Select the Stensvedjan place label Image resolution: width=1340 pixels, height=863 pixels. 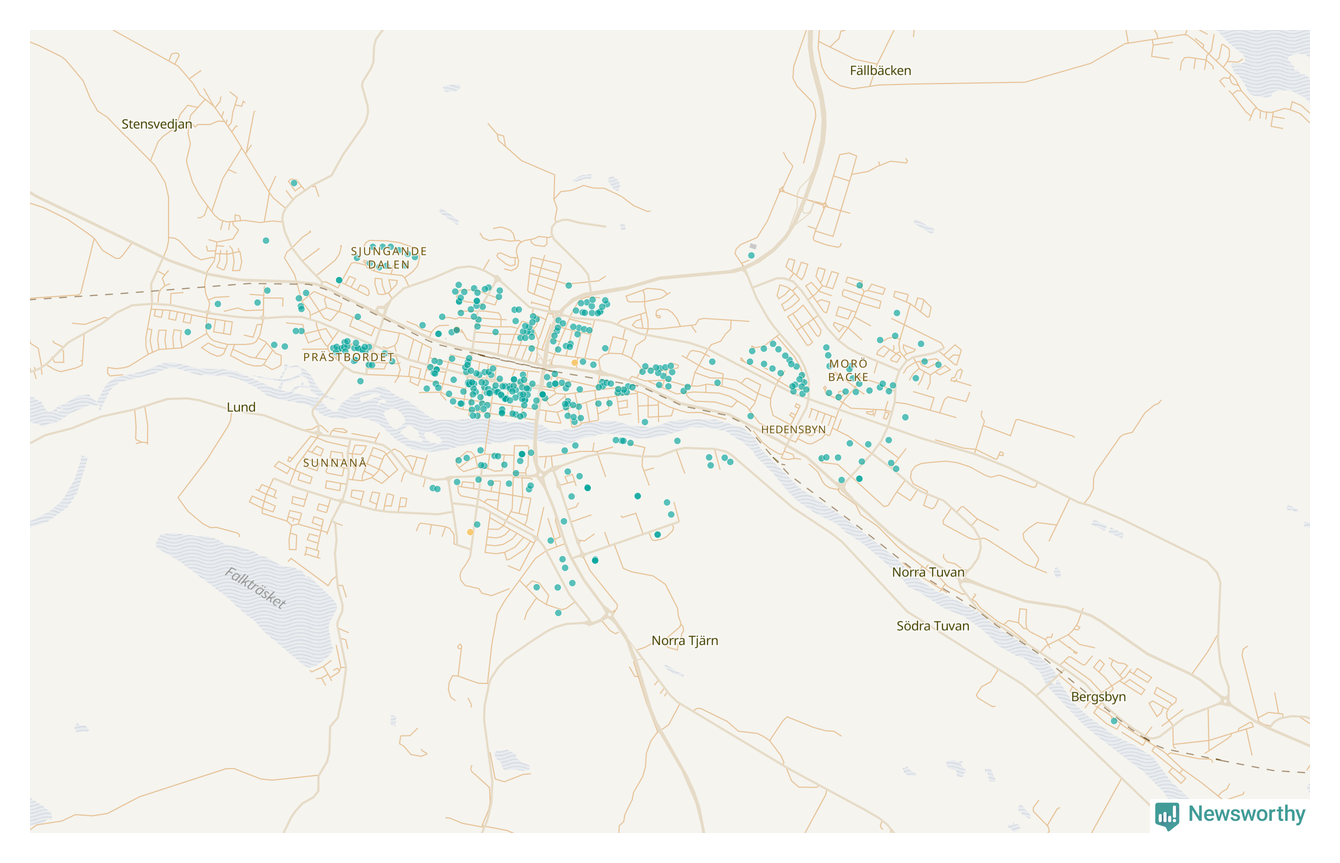[157, 124]
